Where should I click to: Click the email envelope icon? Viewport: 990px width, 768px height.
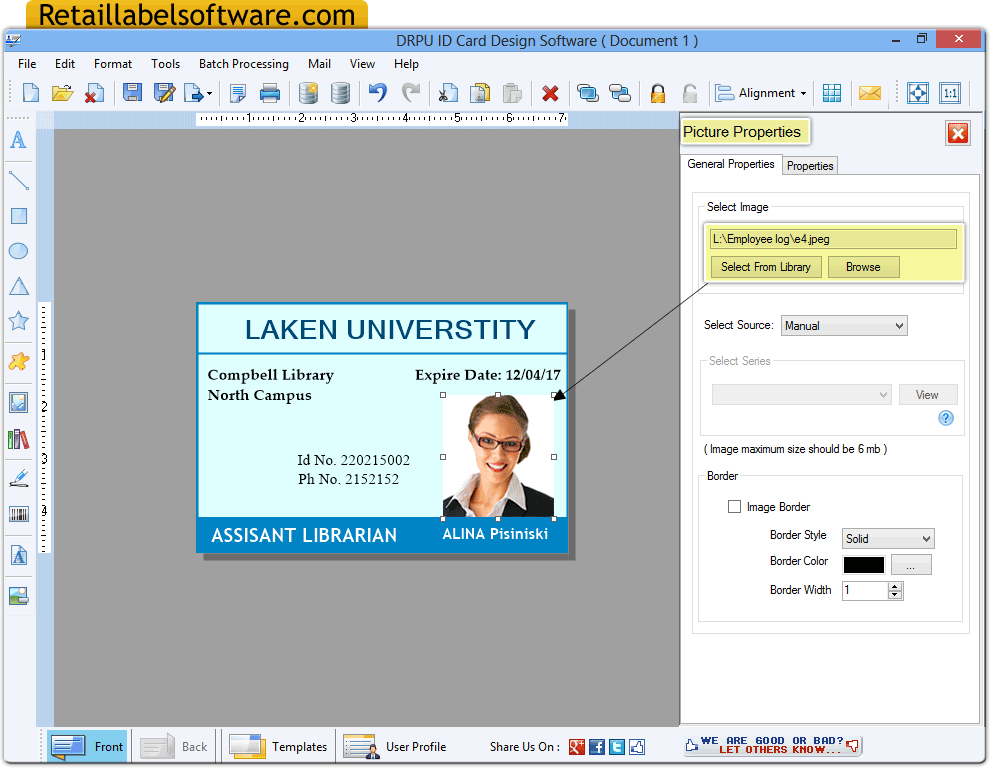tap(869, 93)
